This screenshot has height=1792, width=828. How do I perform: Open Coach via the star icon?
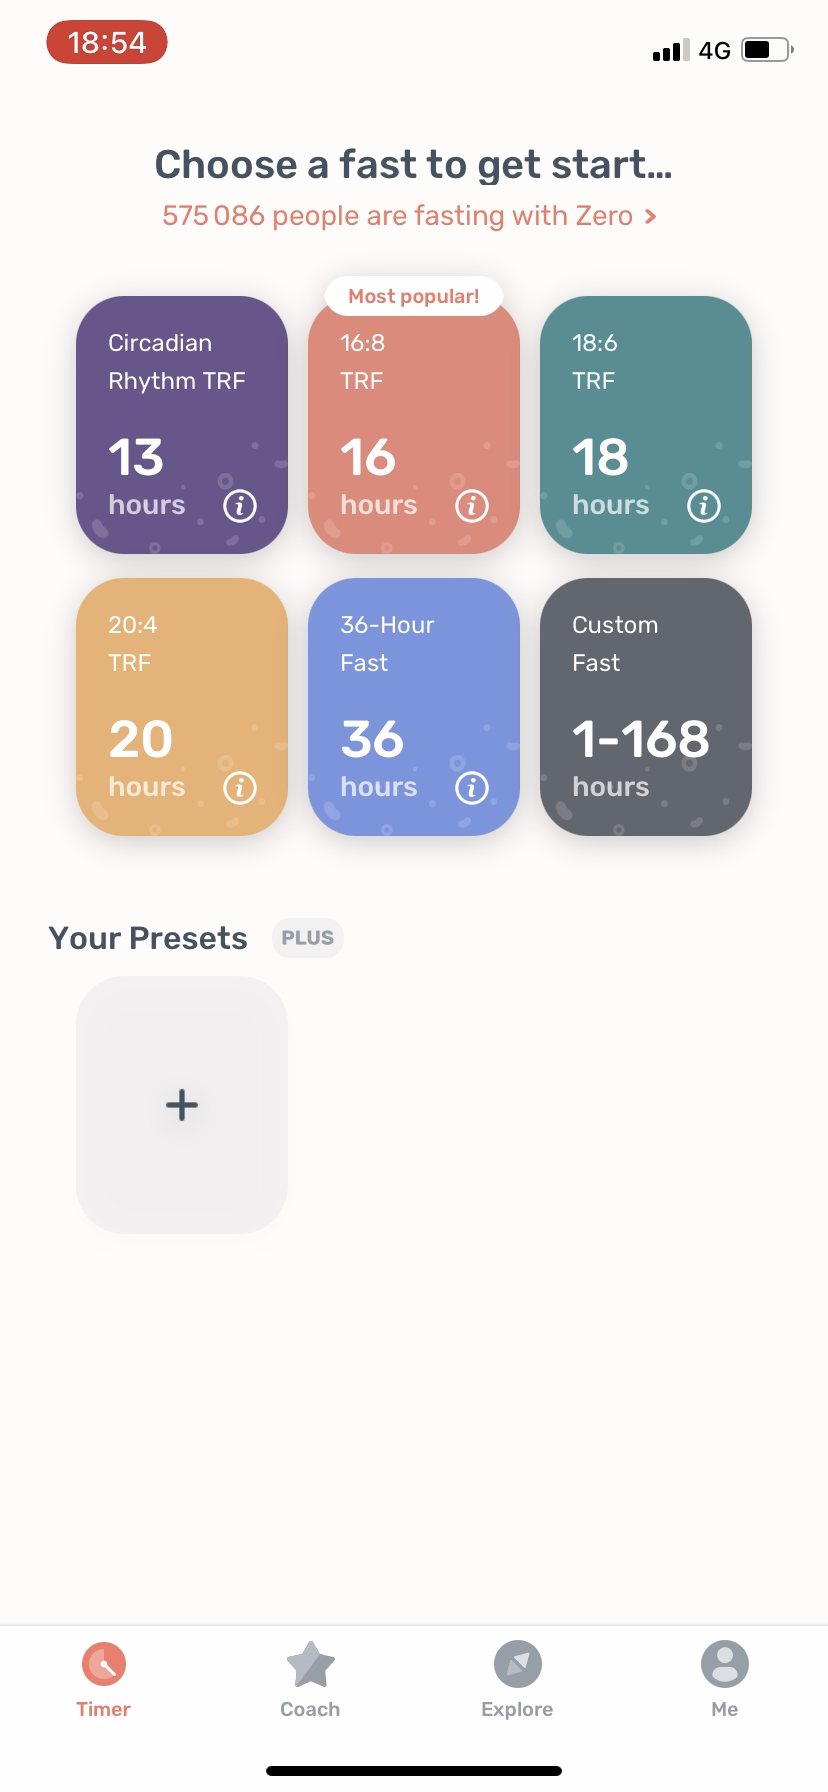(x=310, y=1665)
